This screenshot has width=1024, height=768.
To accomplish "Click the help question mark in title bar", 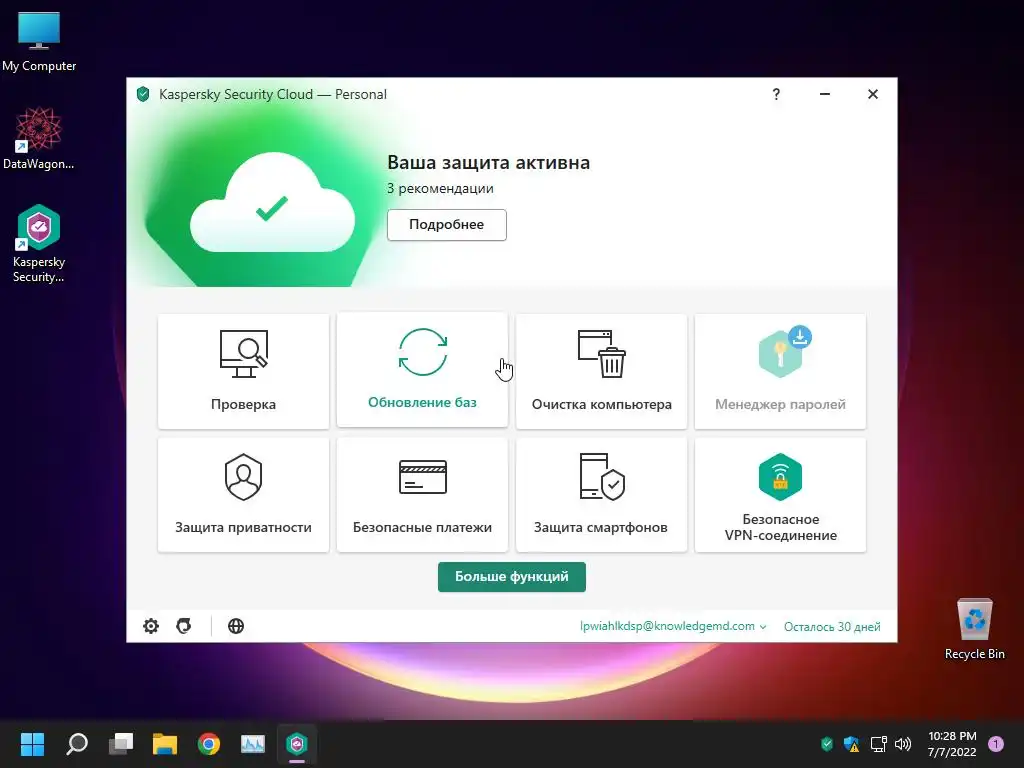I will [776, 94].
